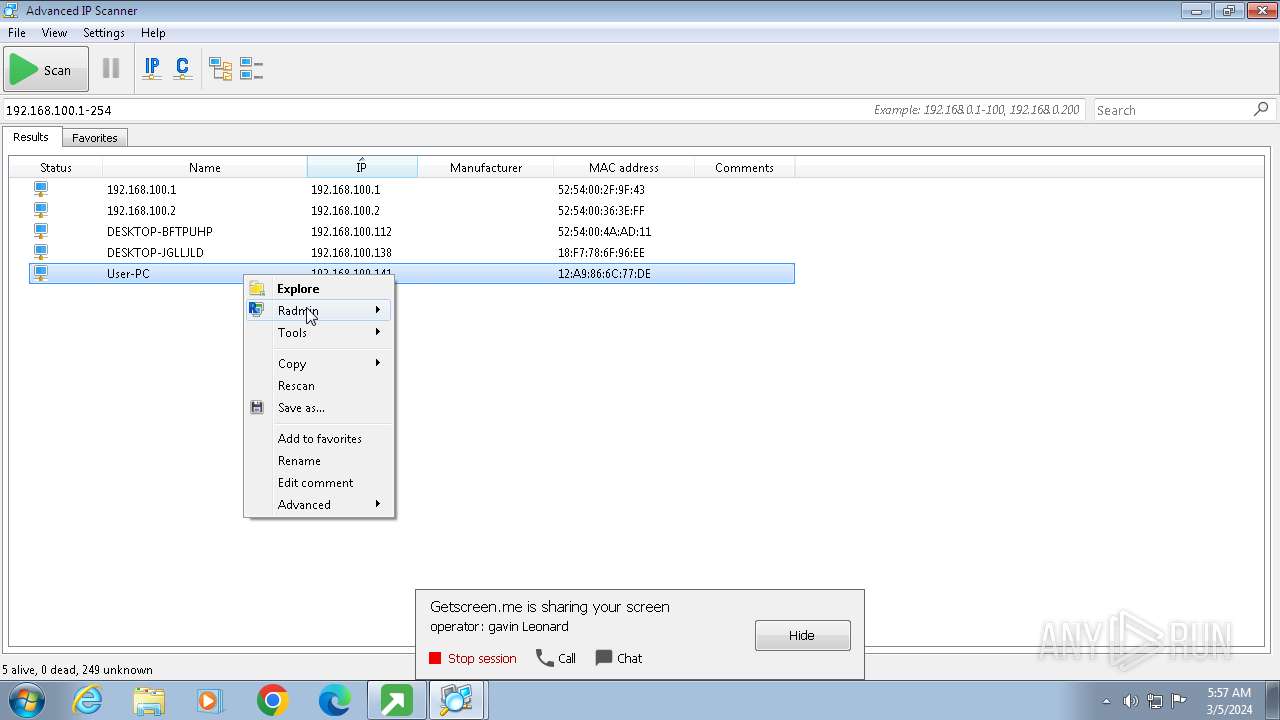Show hidden system tray icons

pos(1106,701)
